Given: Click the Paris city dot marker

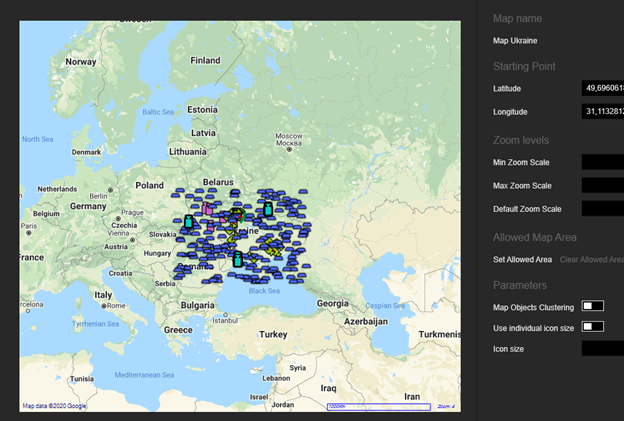Looking at the screenshot, I should [x=29, y=233].
